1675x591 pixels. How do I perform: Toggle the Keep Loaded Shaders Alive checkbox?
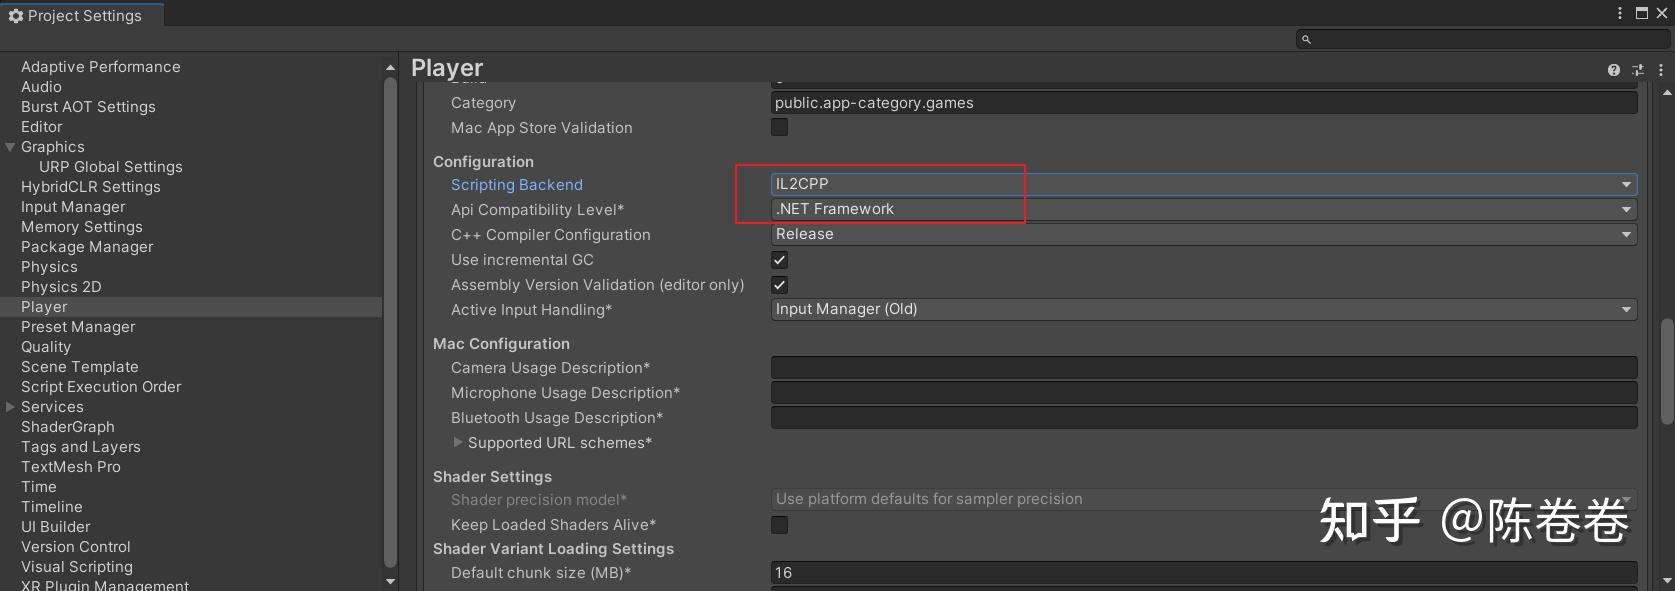[x=779, y=524]
